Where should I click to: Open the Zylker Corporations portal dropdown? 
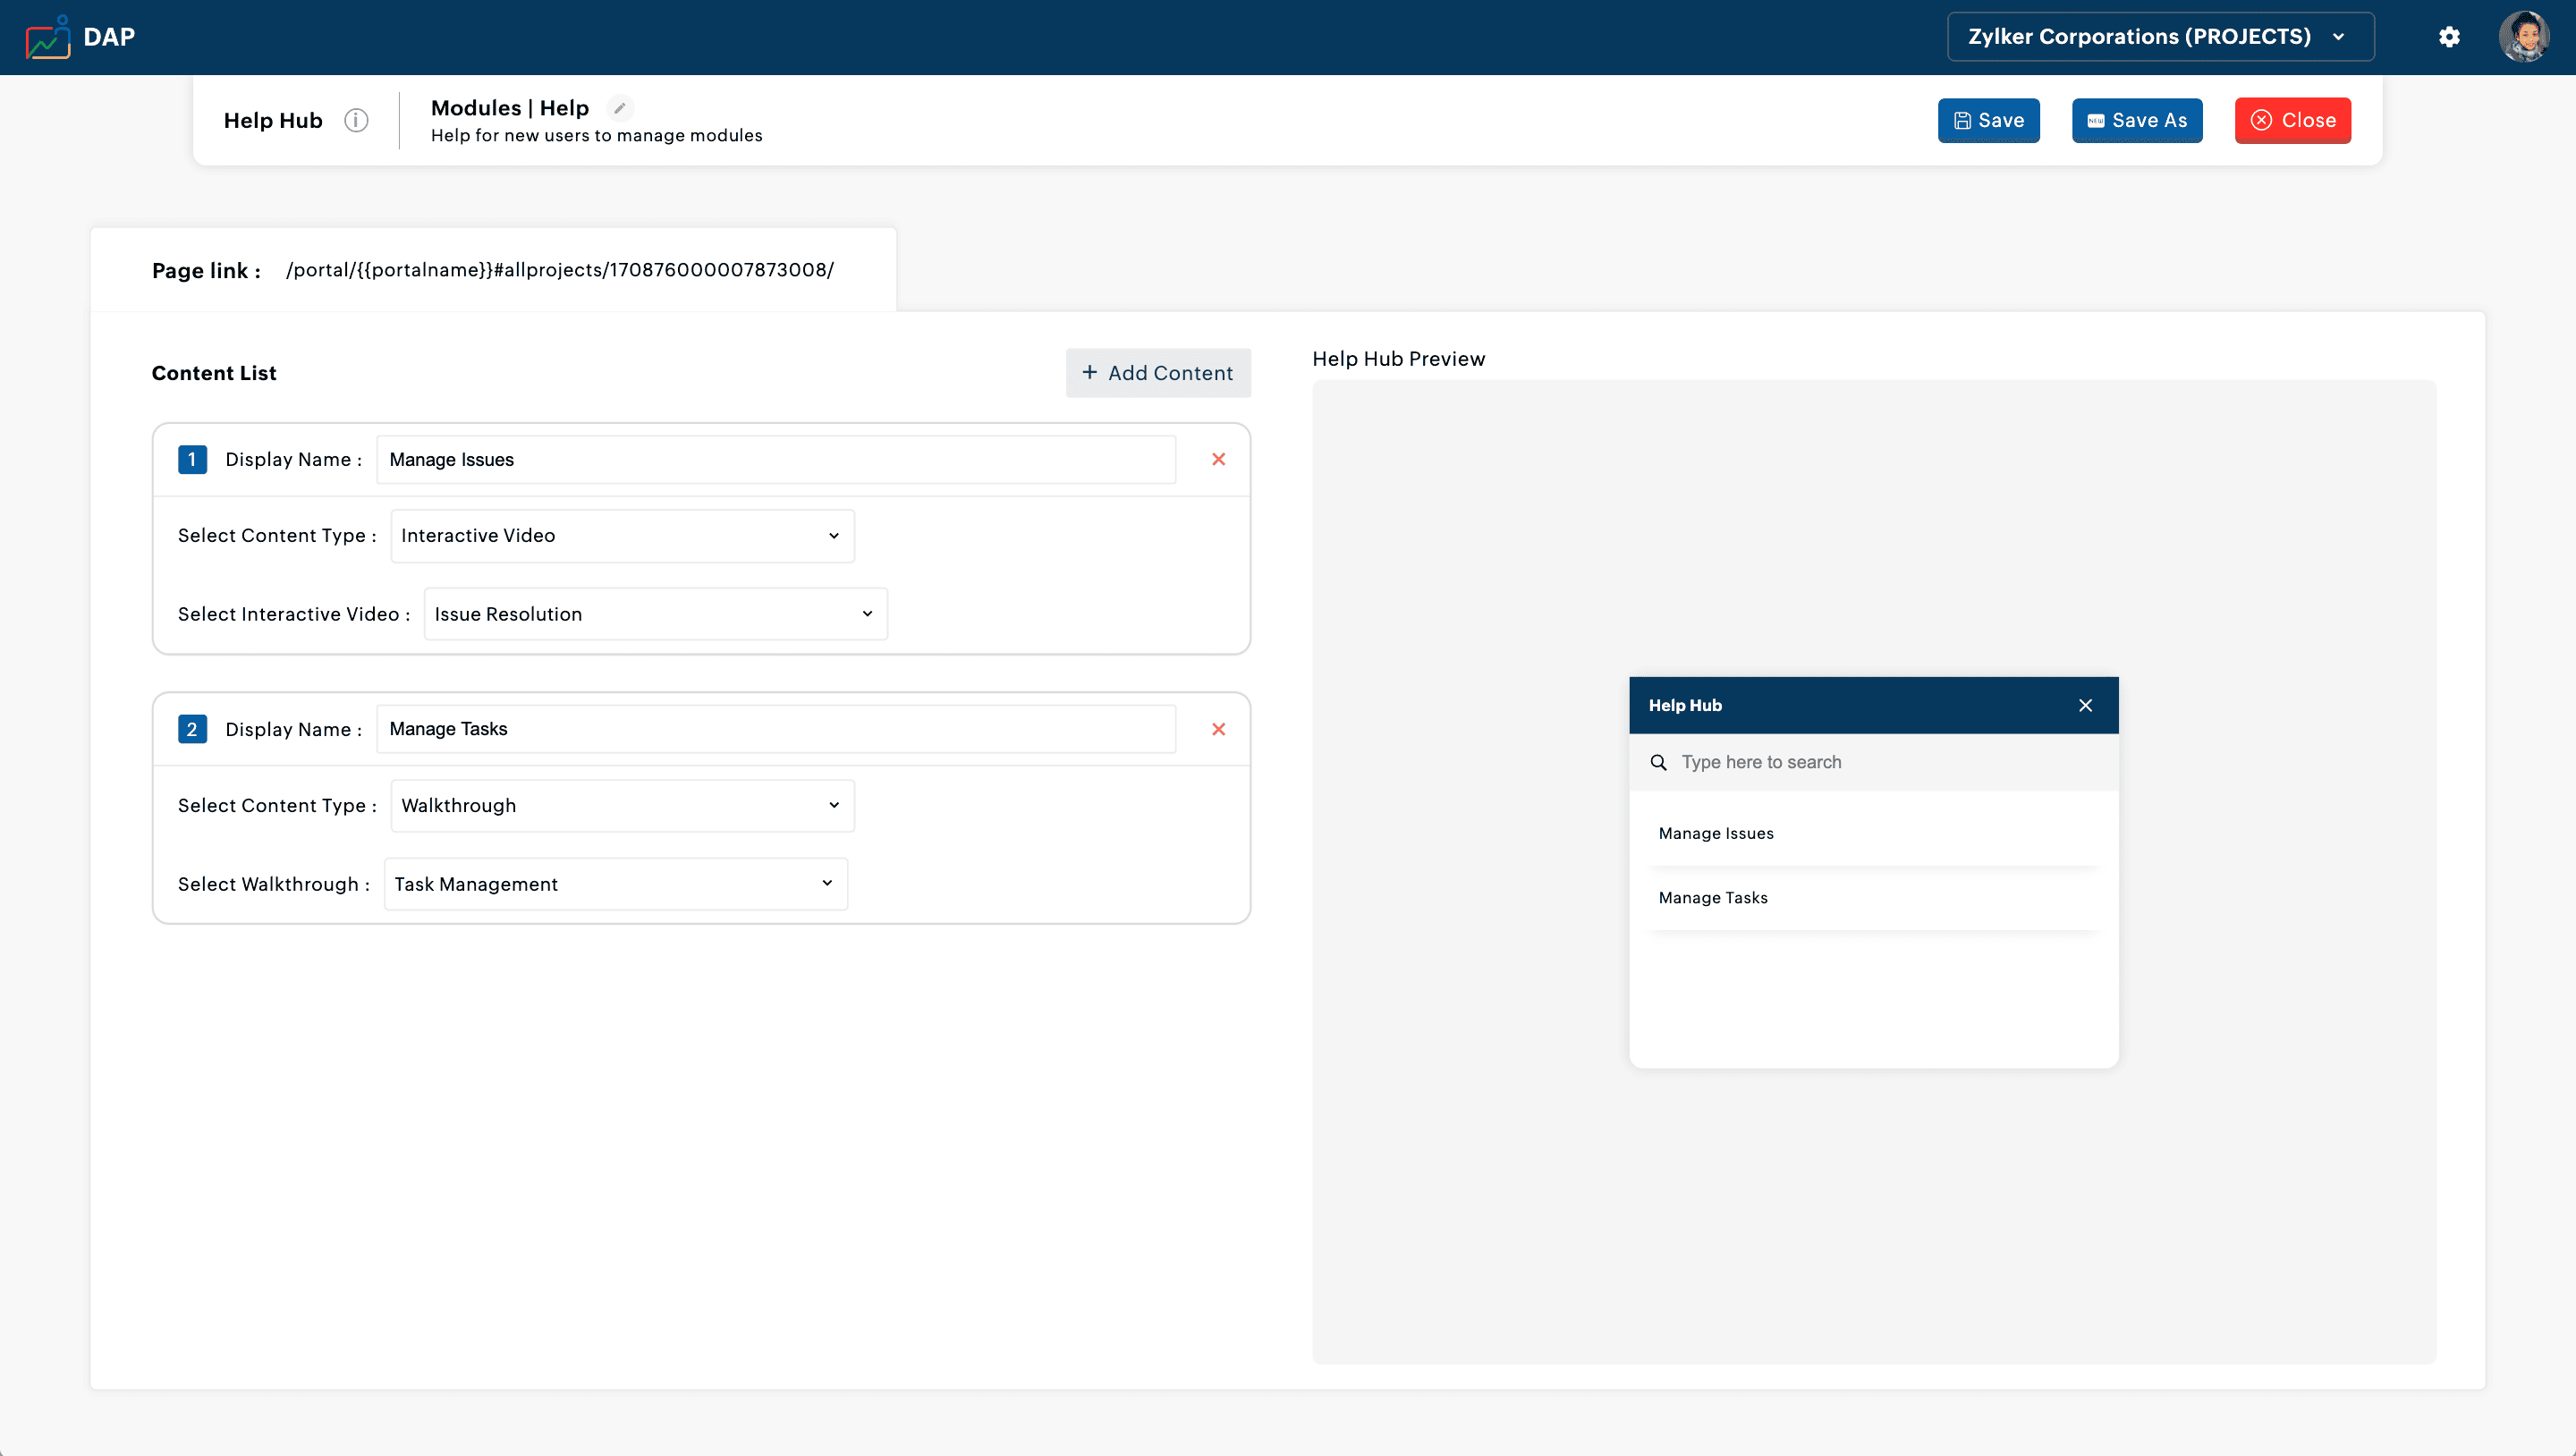click(2160, 37)
